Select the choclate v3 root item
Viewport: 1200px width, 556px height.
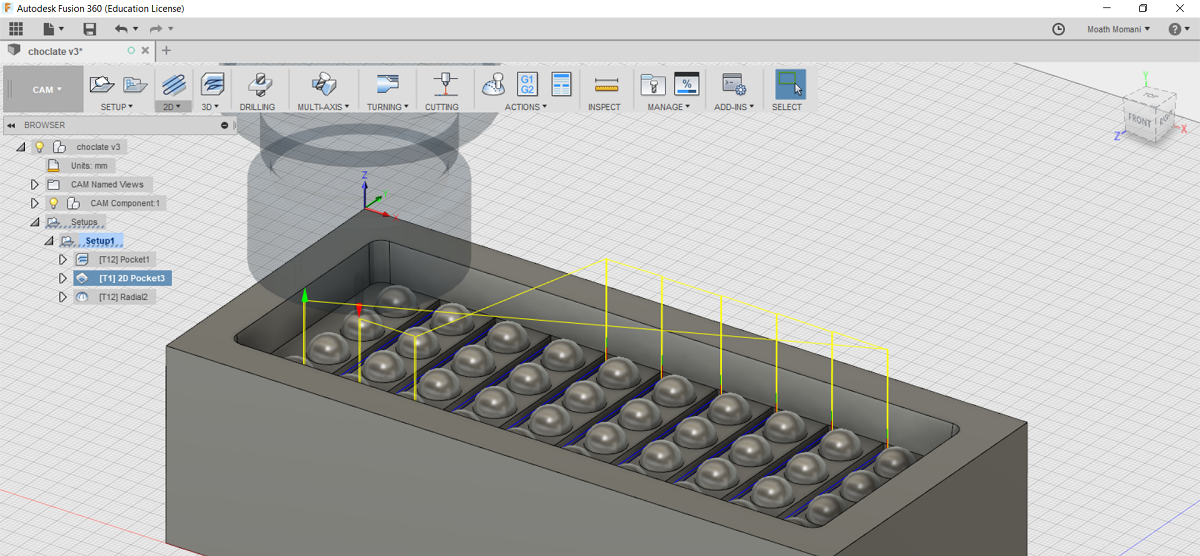(x=99, y=147)
